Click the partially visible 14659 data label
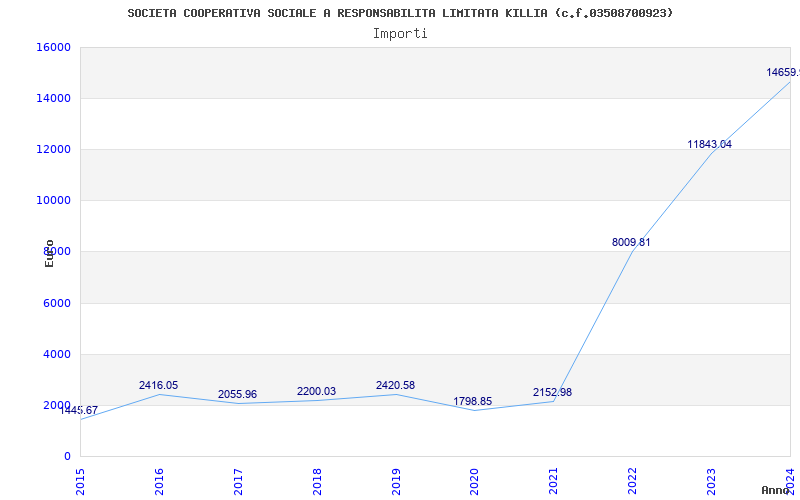 coord(783,72)
